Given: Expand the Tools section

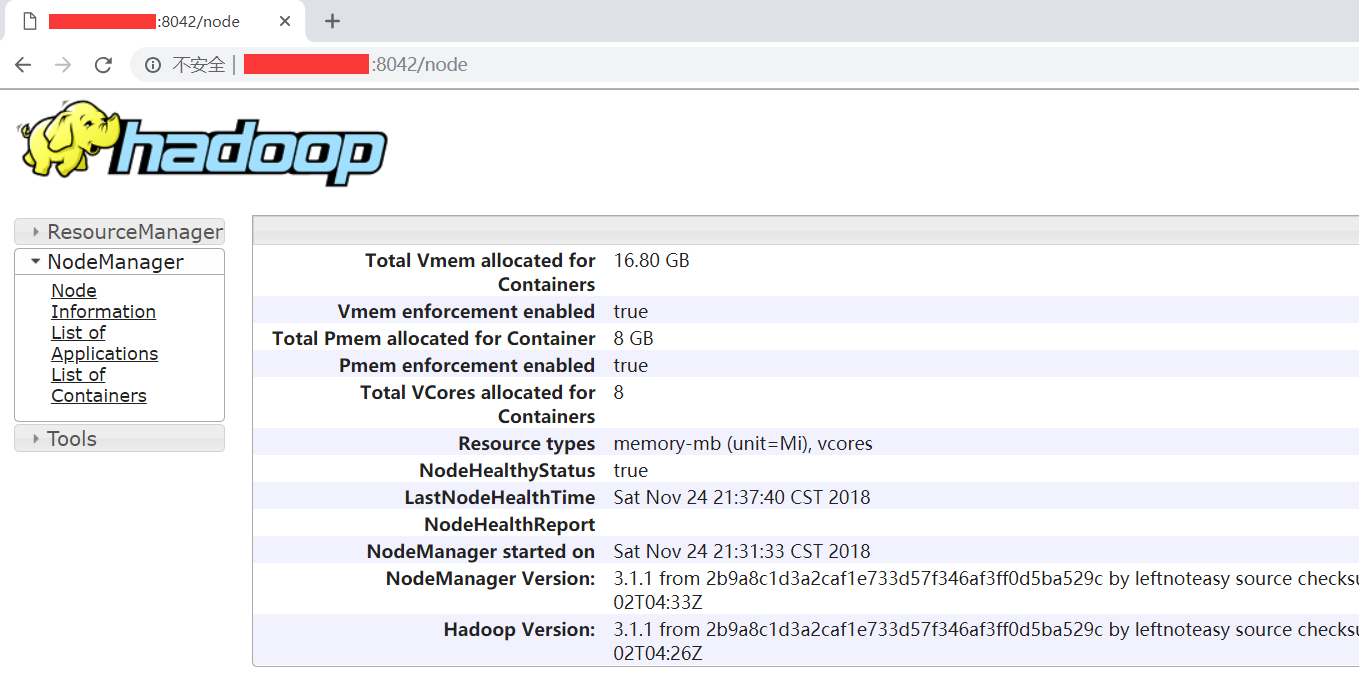Looking at the screenshot, I should (x=119, y=438).
